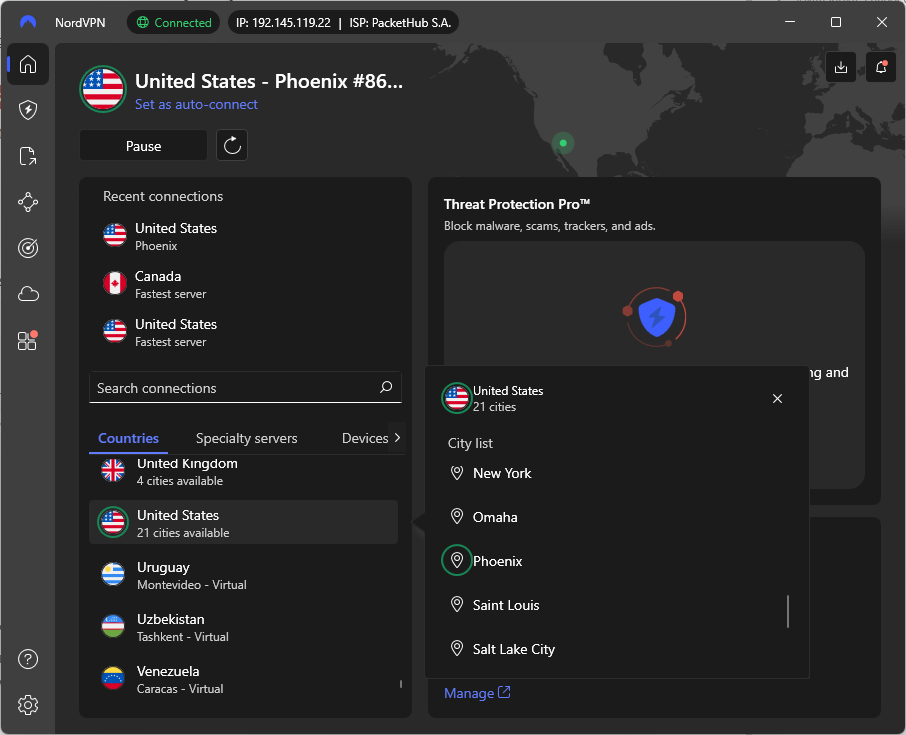The width and height of the screenshot is (906, 735).
Task: Click Set as auto-connect link
Action: point(196,105)
